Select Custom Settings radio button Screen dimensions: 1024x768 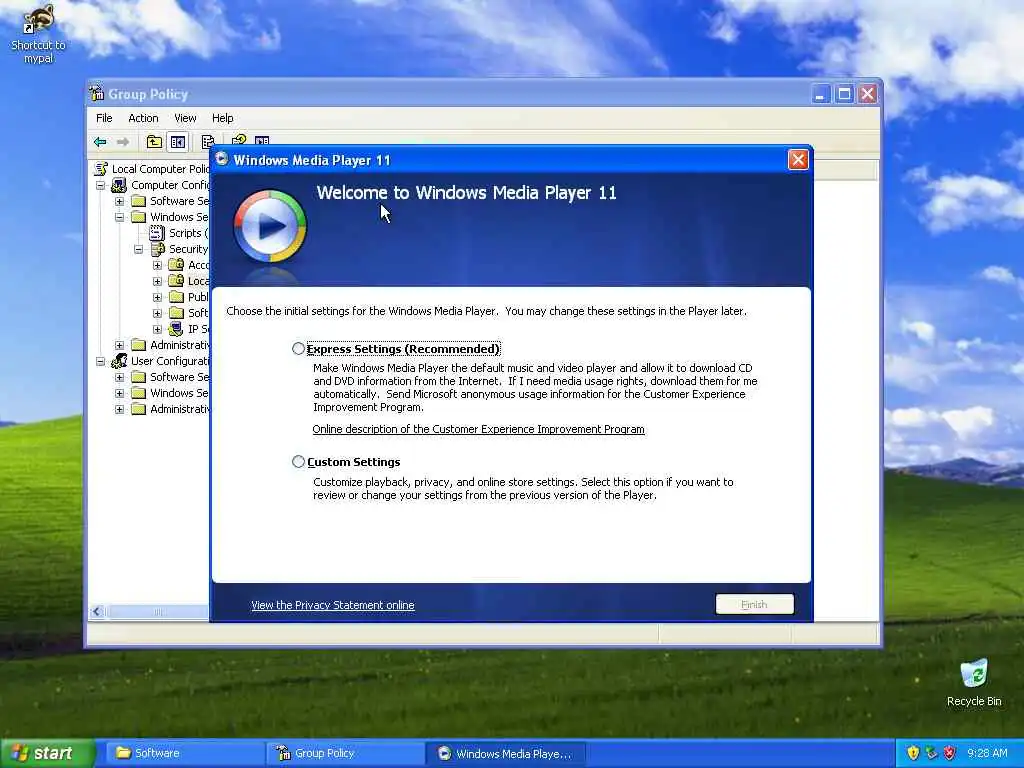[298, 462]
